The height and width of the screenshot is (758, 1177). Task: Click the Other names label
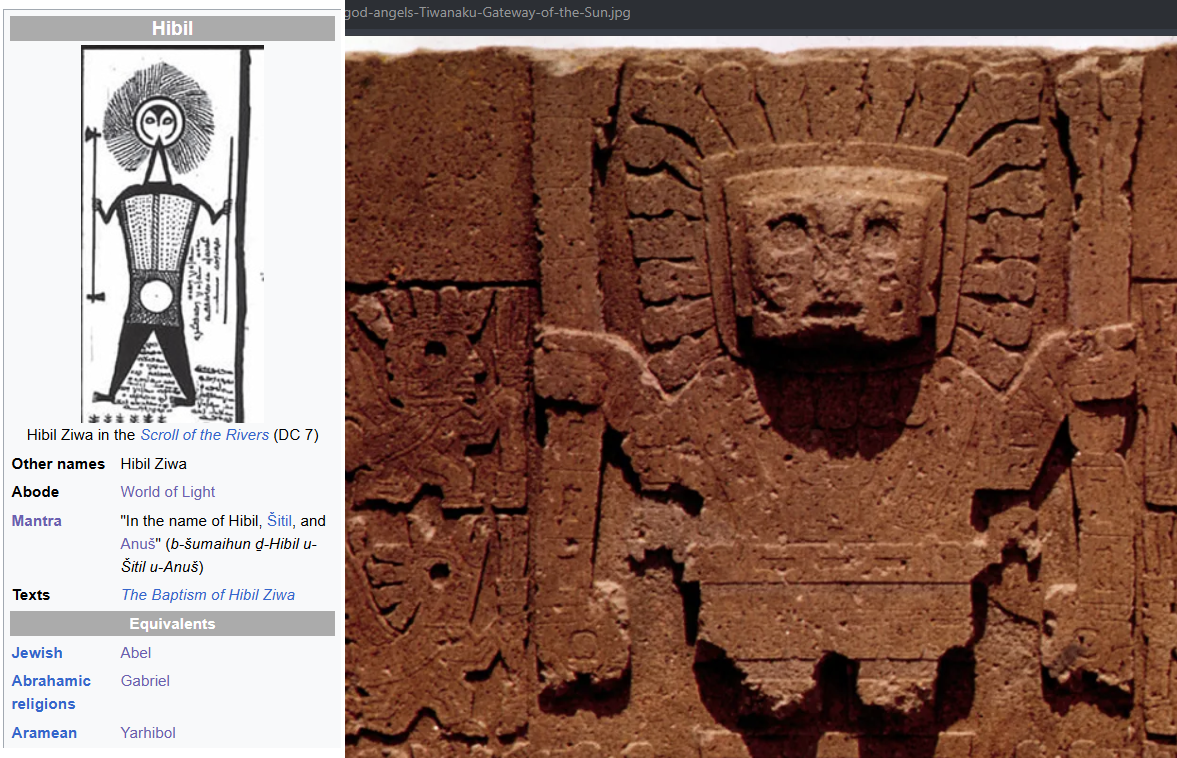click(x=59, y=465)
